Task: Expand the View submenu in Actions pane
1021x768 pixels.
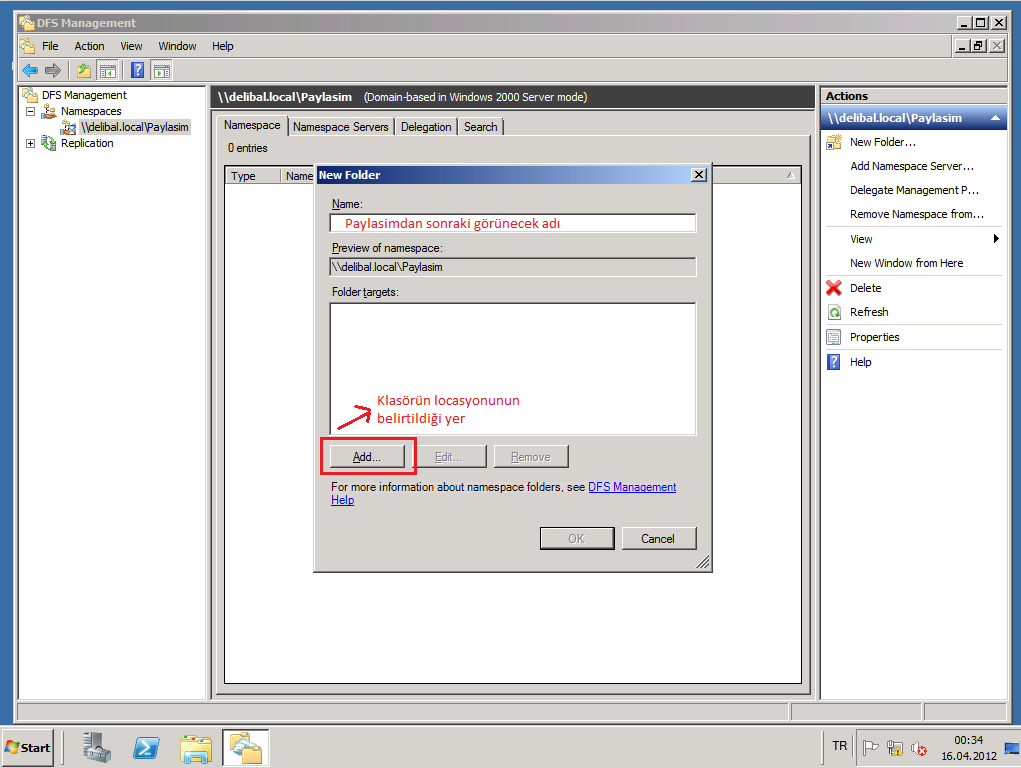Action: coord(996,239)
